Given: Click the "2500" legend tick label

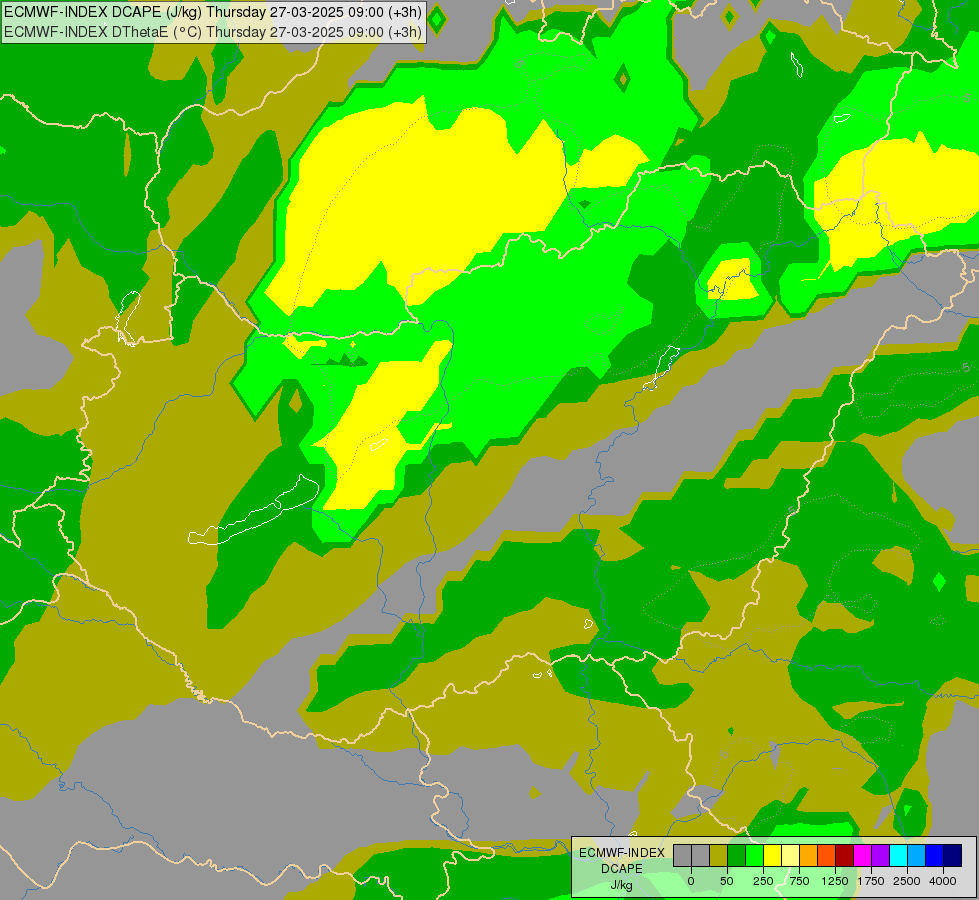Looking at the screenshot, I should tap(907, 881).
